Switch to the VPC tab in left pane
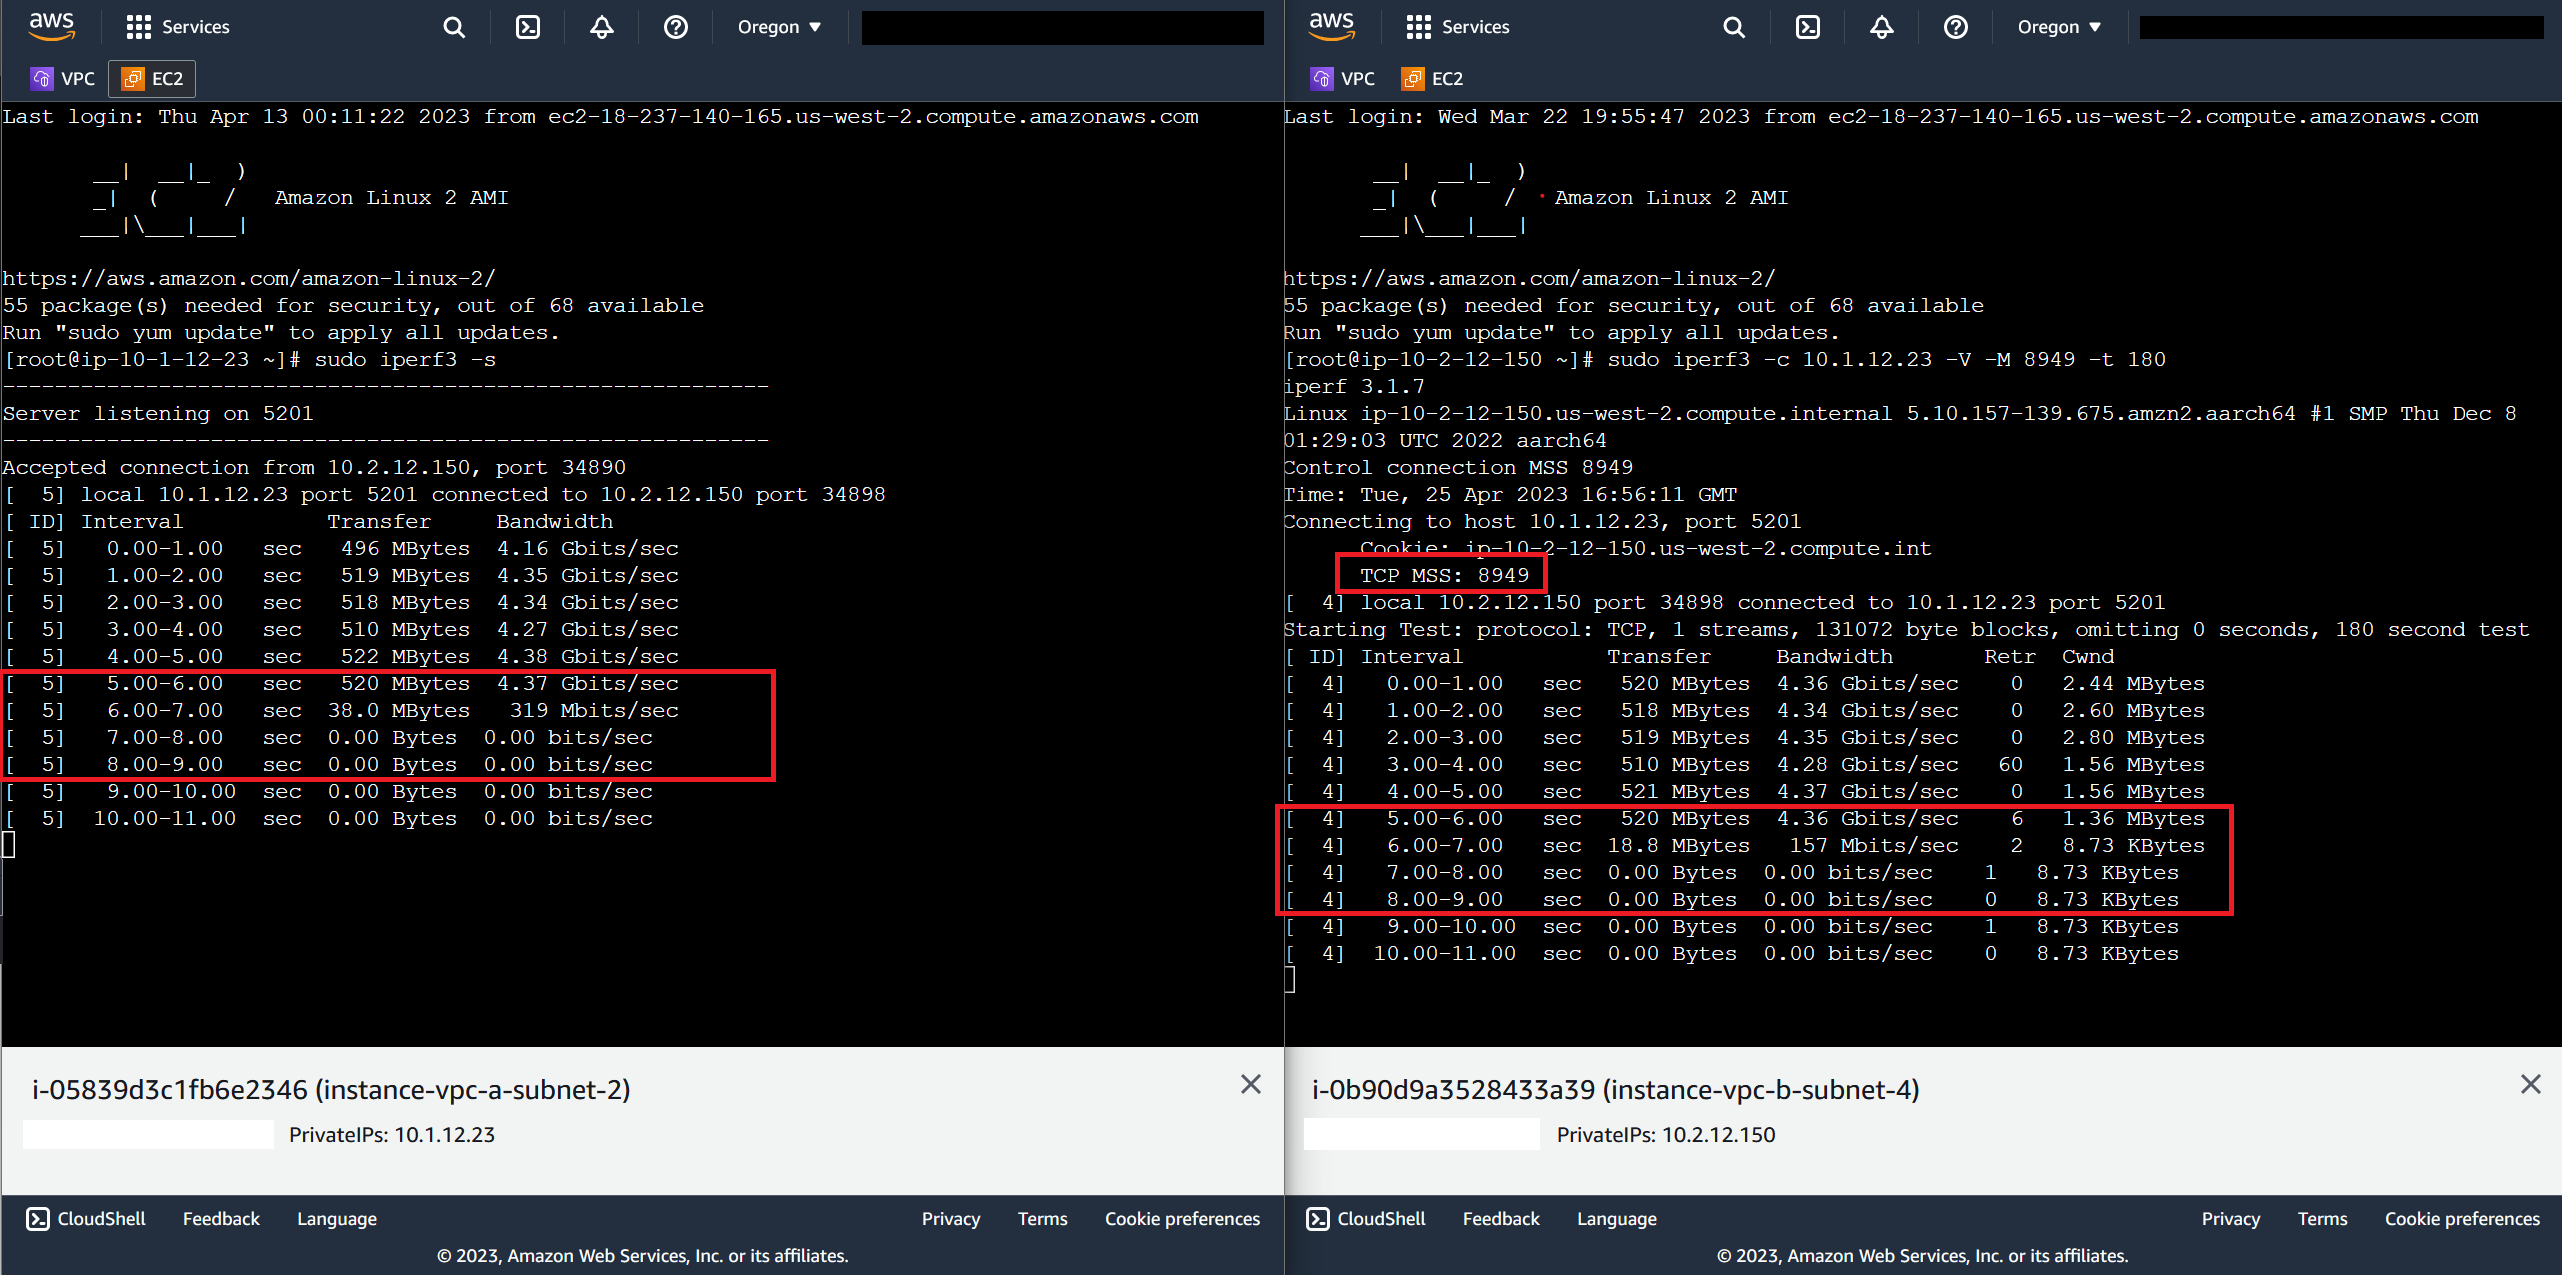Viewport: 2562px width, 1275px height. point(62,78)
